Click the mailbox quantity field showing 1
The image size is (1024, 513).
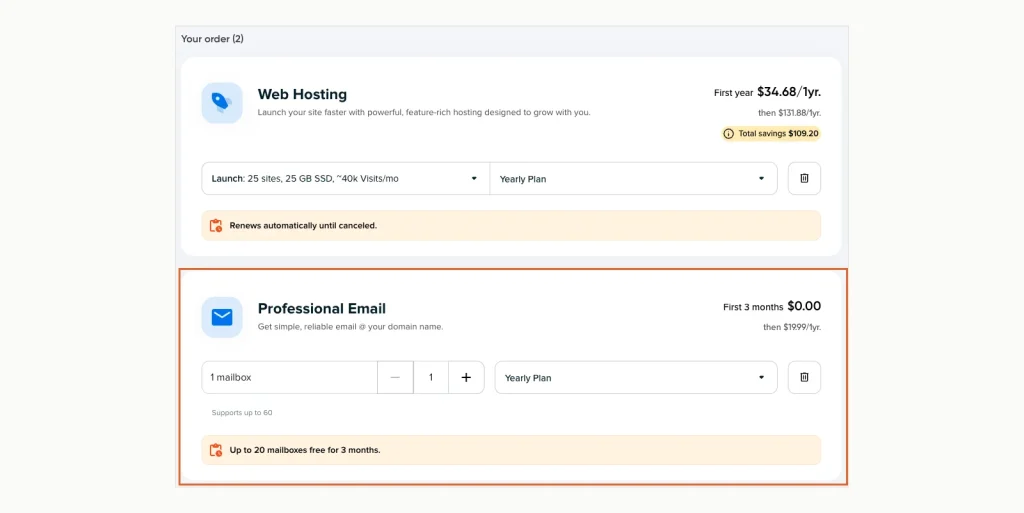coord(431,377)
